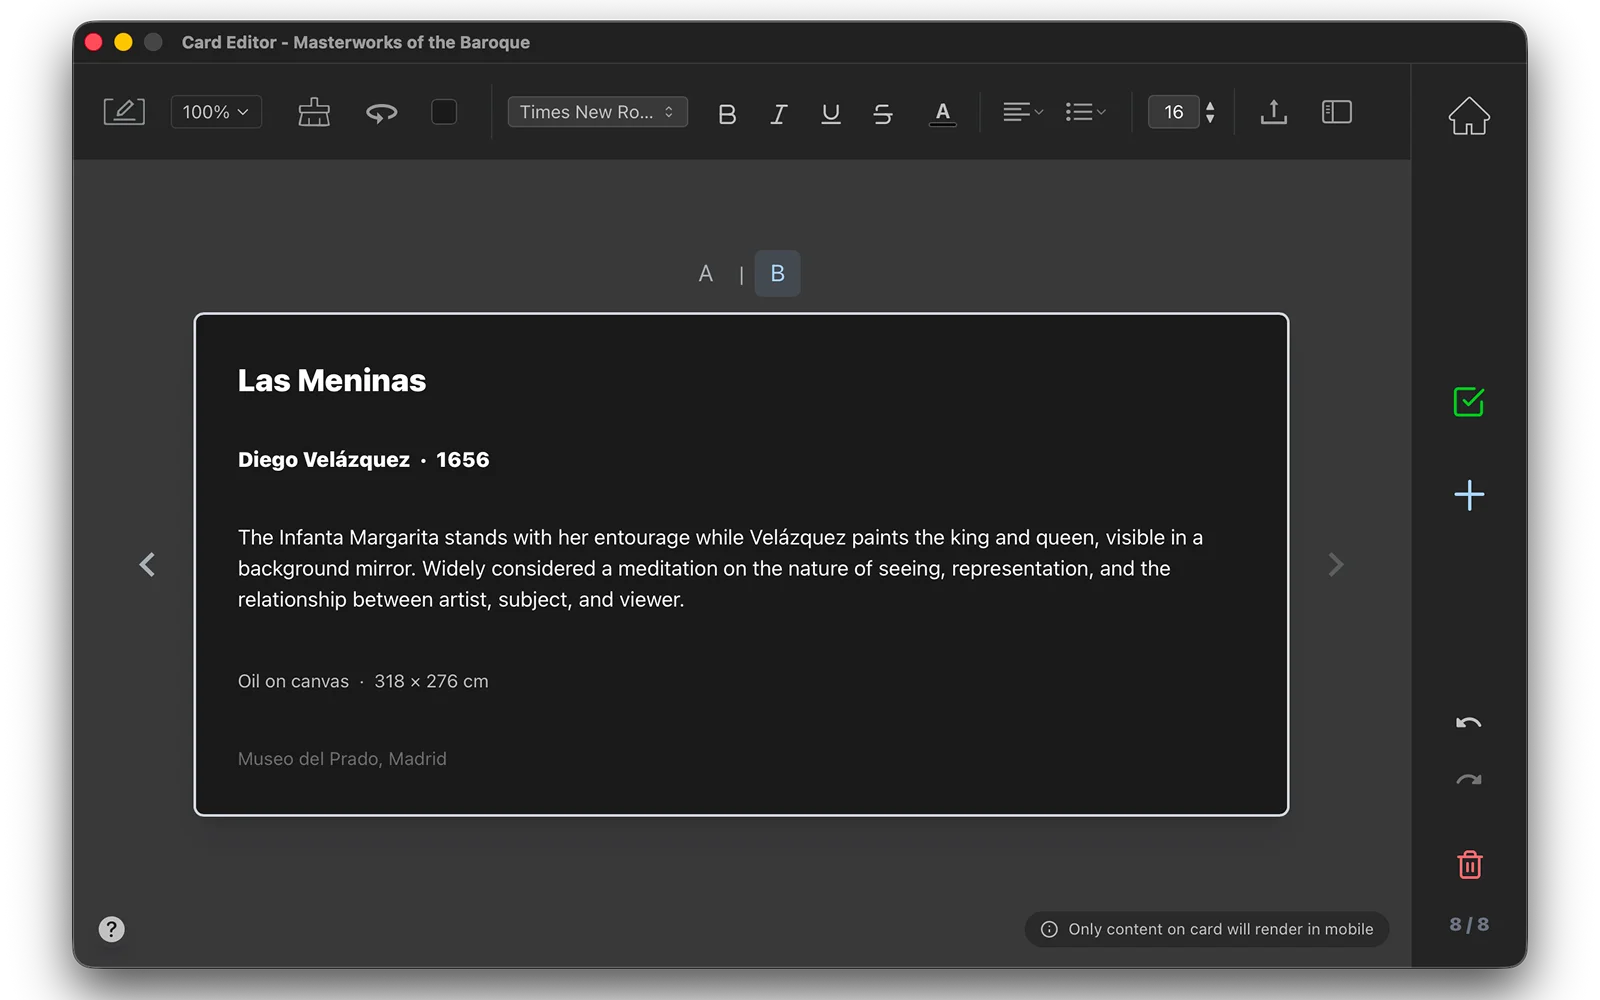Click the edit card pencil icon
The width and height of the screenshot is (1600, 1000).
click(124, 112)
